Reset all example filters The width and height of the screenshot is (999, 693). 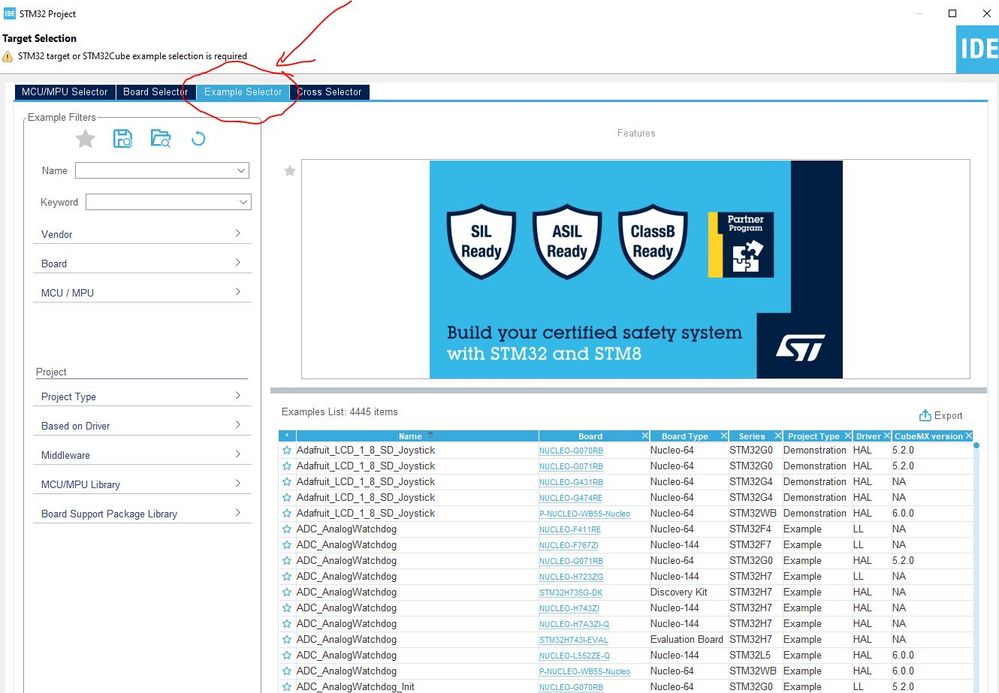point(198,138)
